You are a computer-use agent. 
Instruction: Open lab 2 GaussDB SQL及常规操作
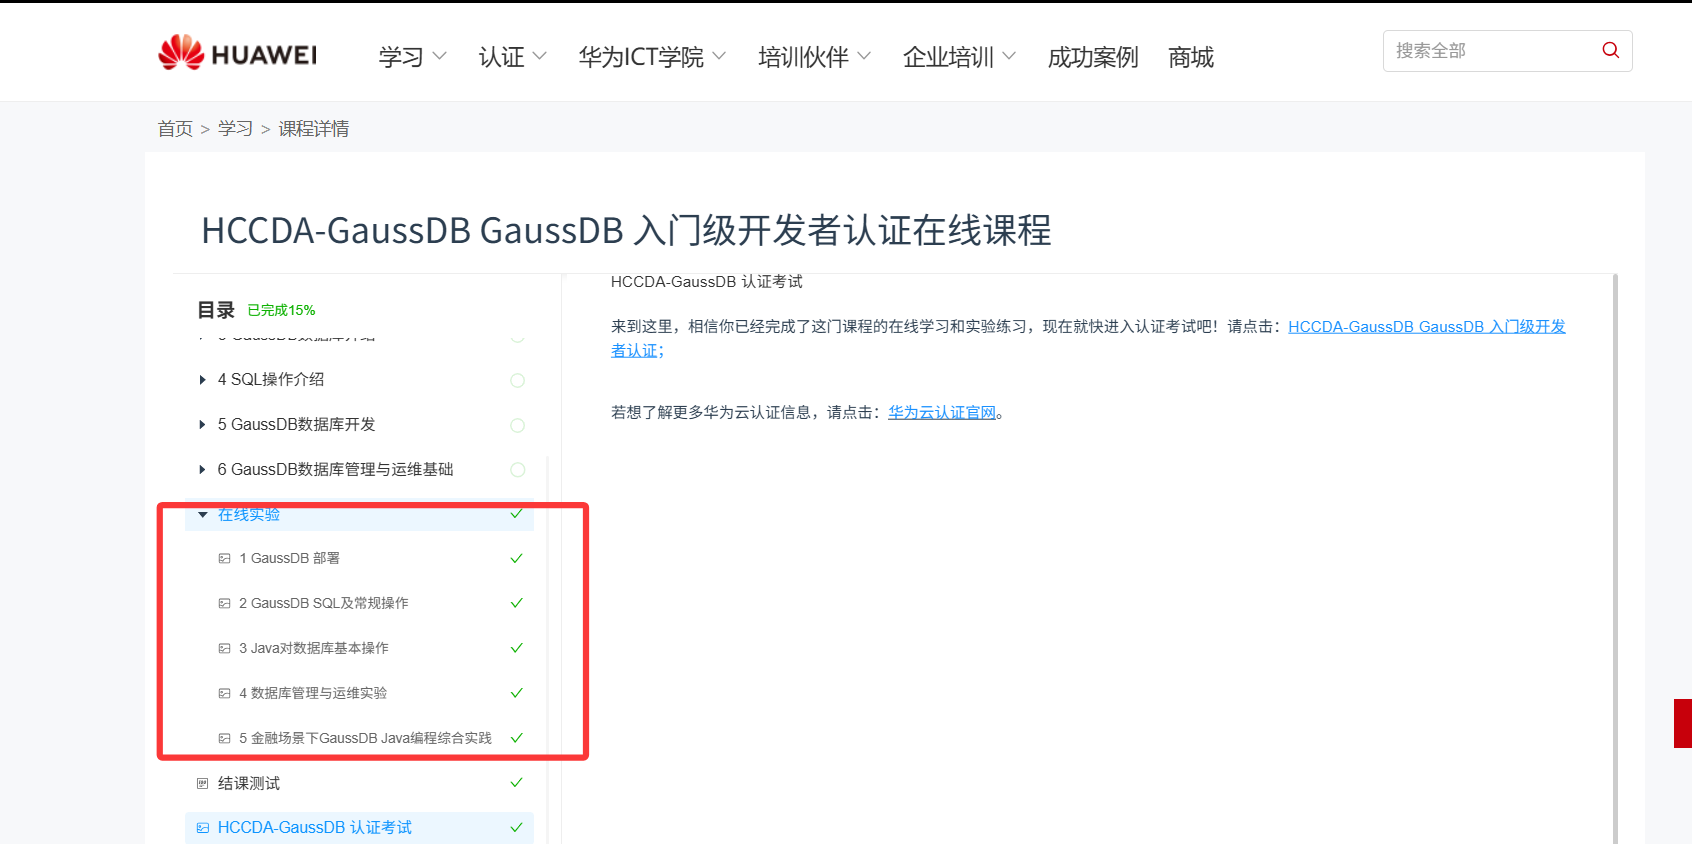[x=324, y=603]
